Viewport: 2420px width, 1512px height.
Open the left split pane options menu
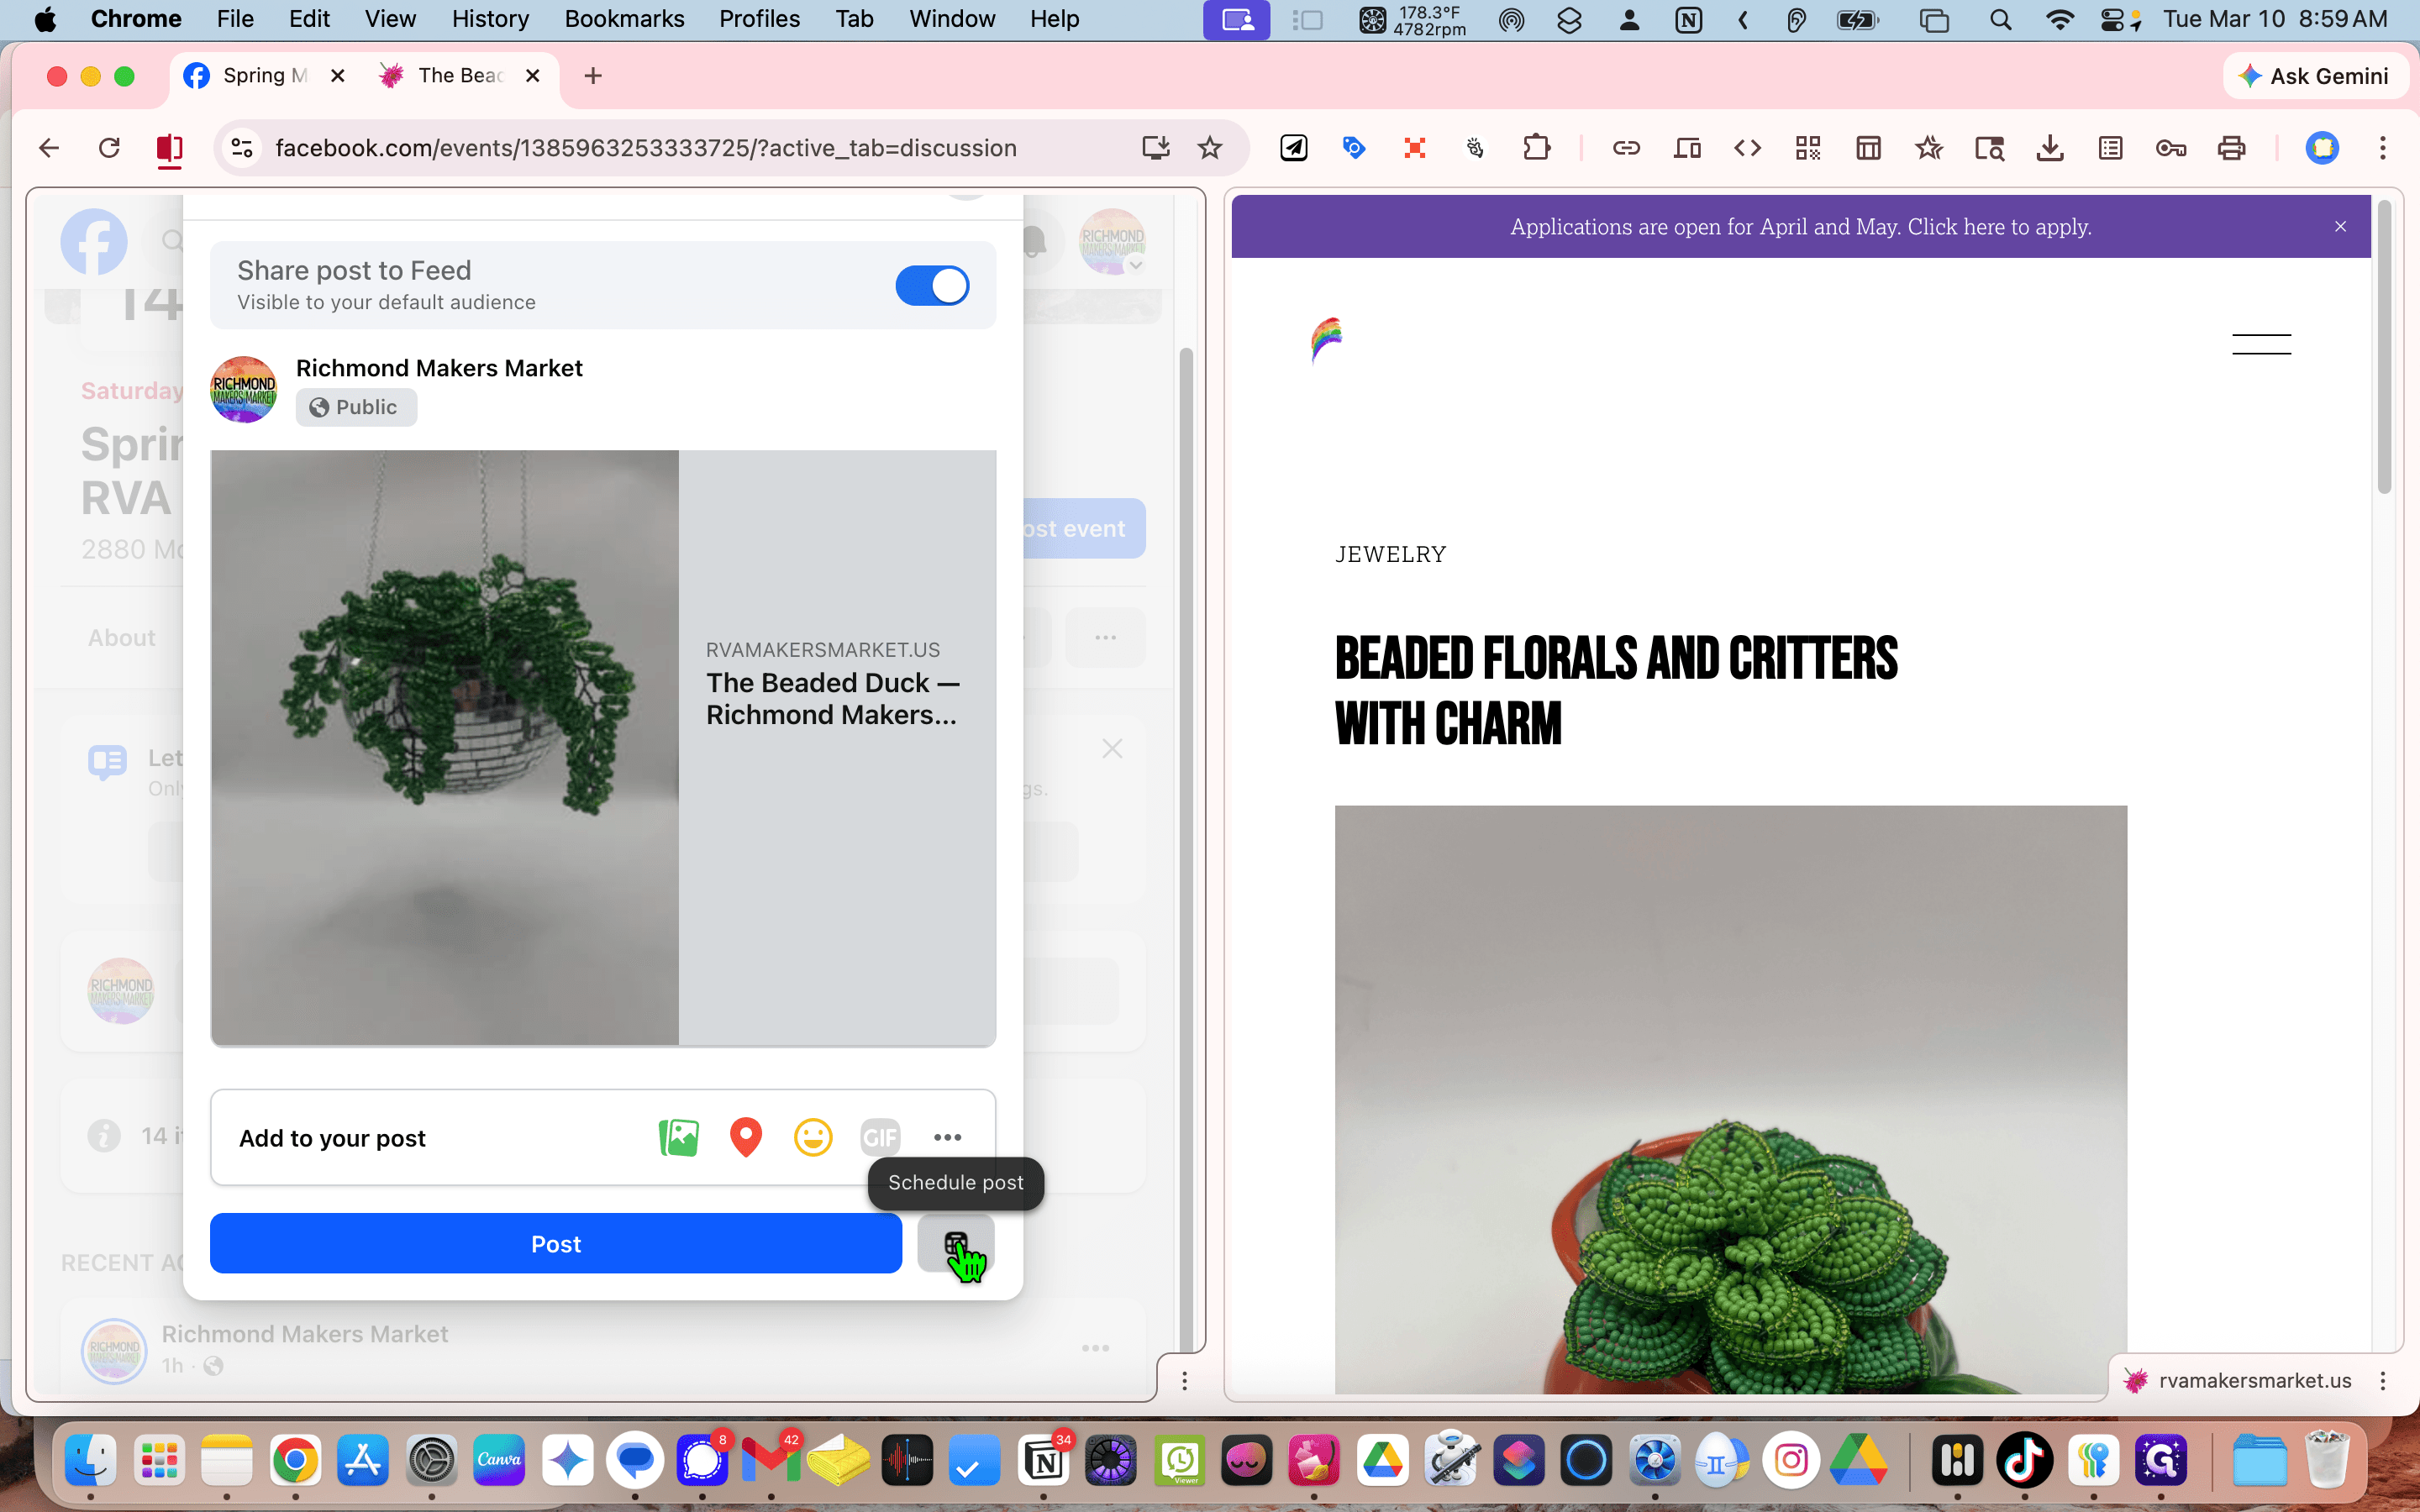coord(1185,1381)
